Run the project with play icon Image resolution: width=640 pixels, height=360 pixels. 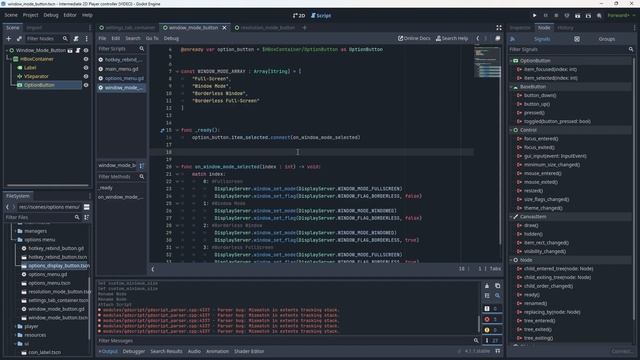(x=534, y=16)
